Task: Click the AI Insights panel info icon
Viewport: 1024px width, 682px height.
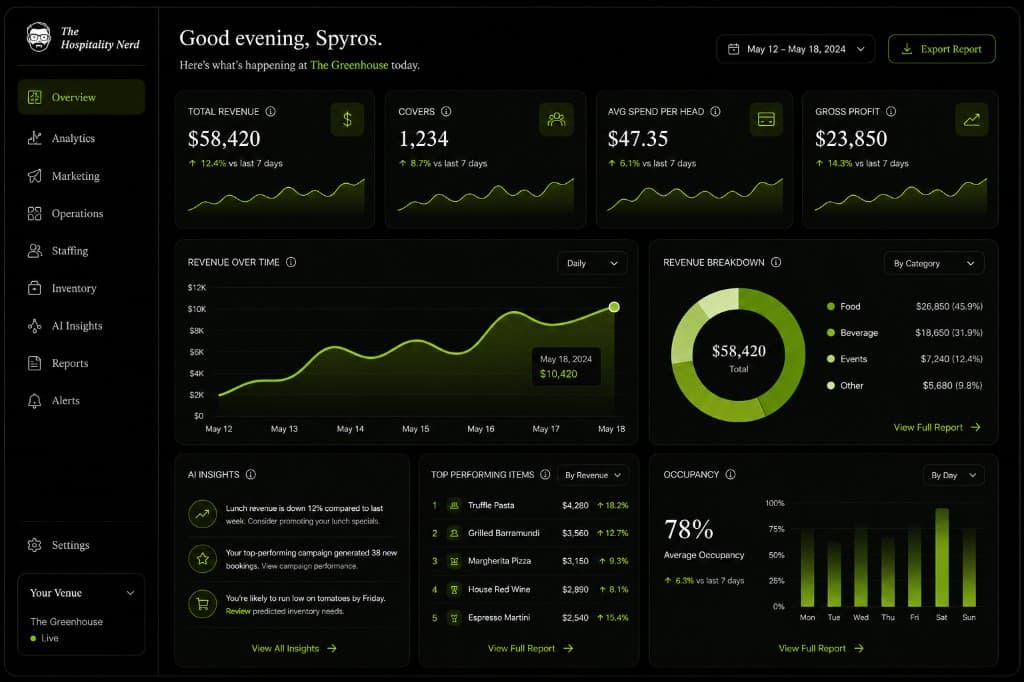Action: [251, 474]
